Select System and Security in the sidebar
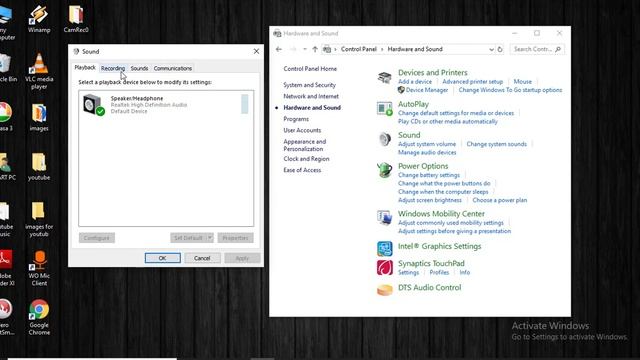 309,85
